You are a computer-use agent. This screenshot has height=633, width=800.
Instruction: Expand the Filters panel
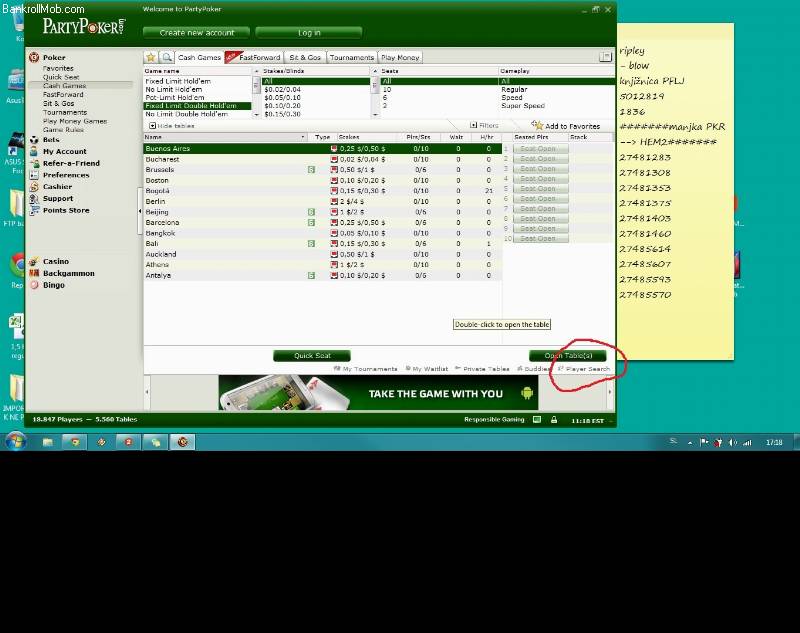point(484,125)
